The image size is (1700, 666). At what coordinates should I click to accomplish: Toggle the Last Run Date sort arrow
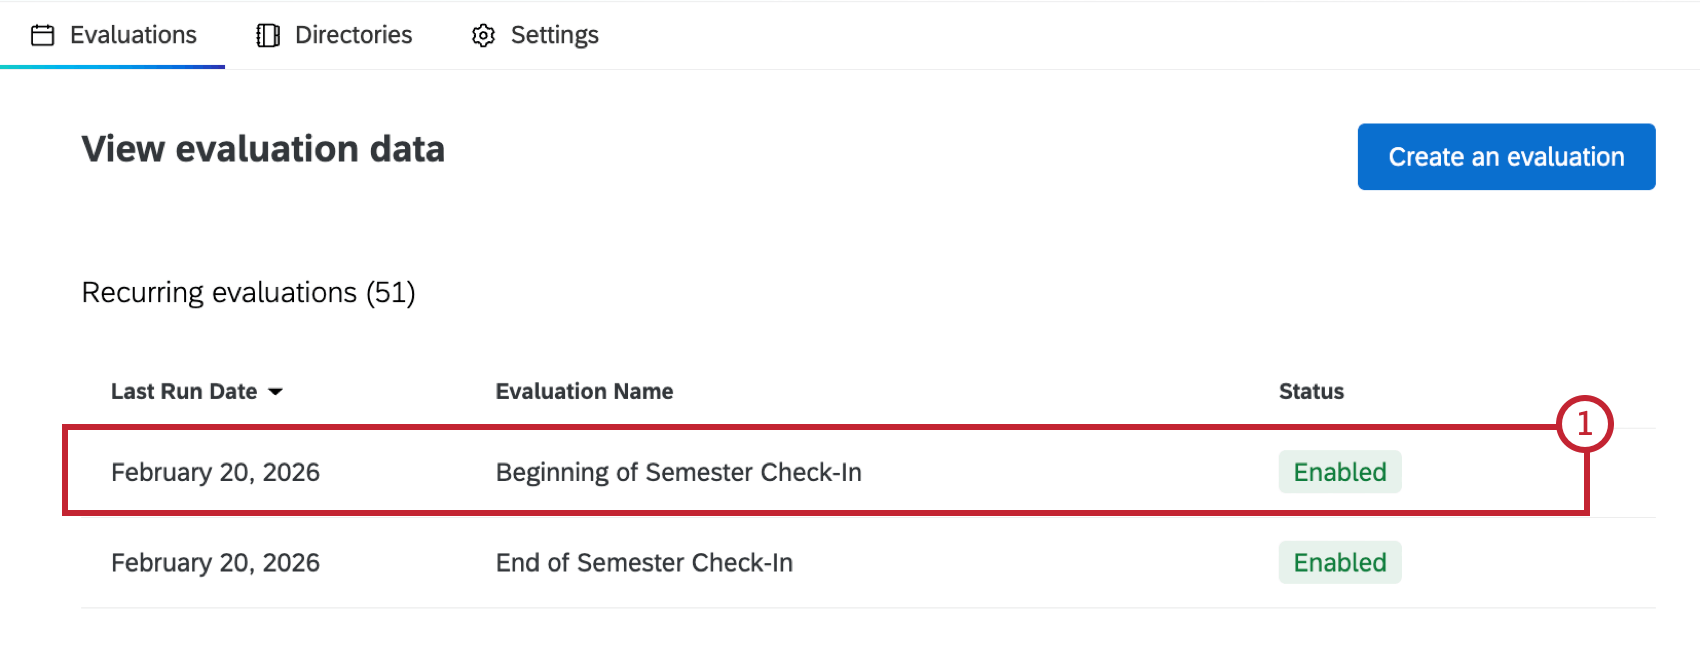pyautogui.click(x=276, y=392)
